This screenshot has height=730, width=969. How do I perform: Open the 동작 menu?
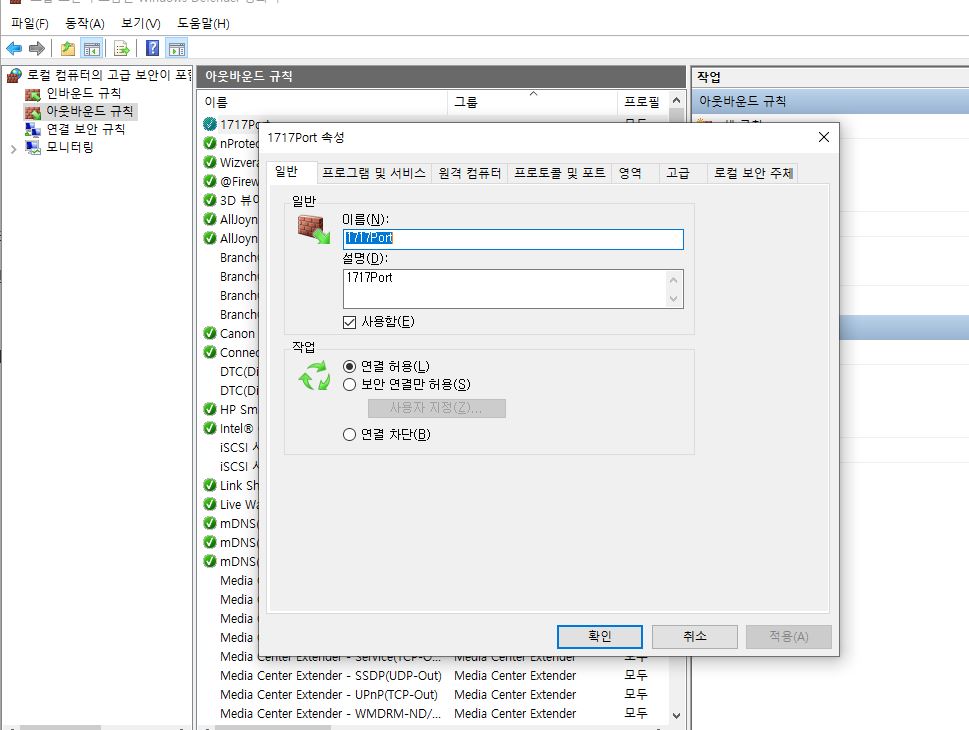[x=84, y=23]
